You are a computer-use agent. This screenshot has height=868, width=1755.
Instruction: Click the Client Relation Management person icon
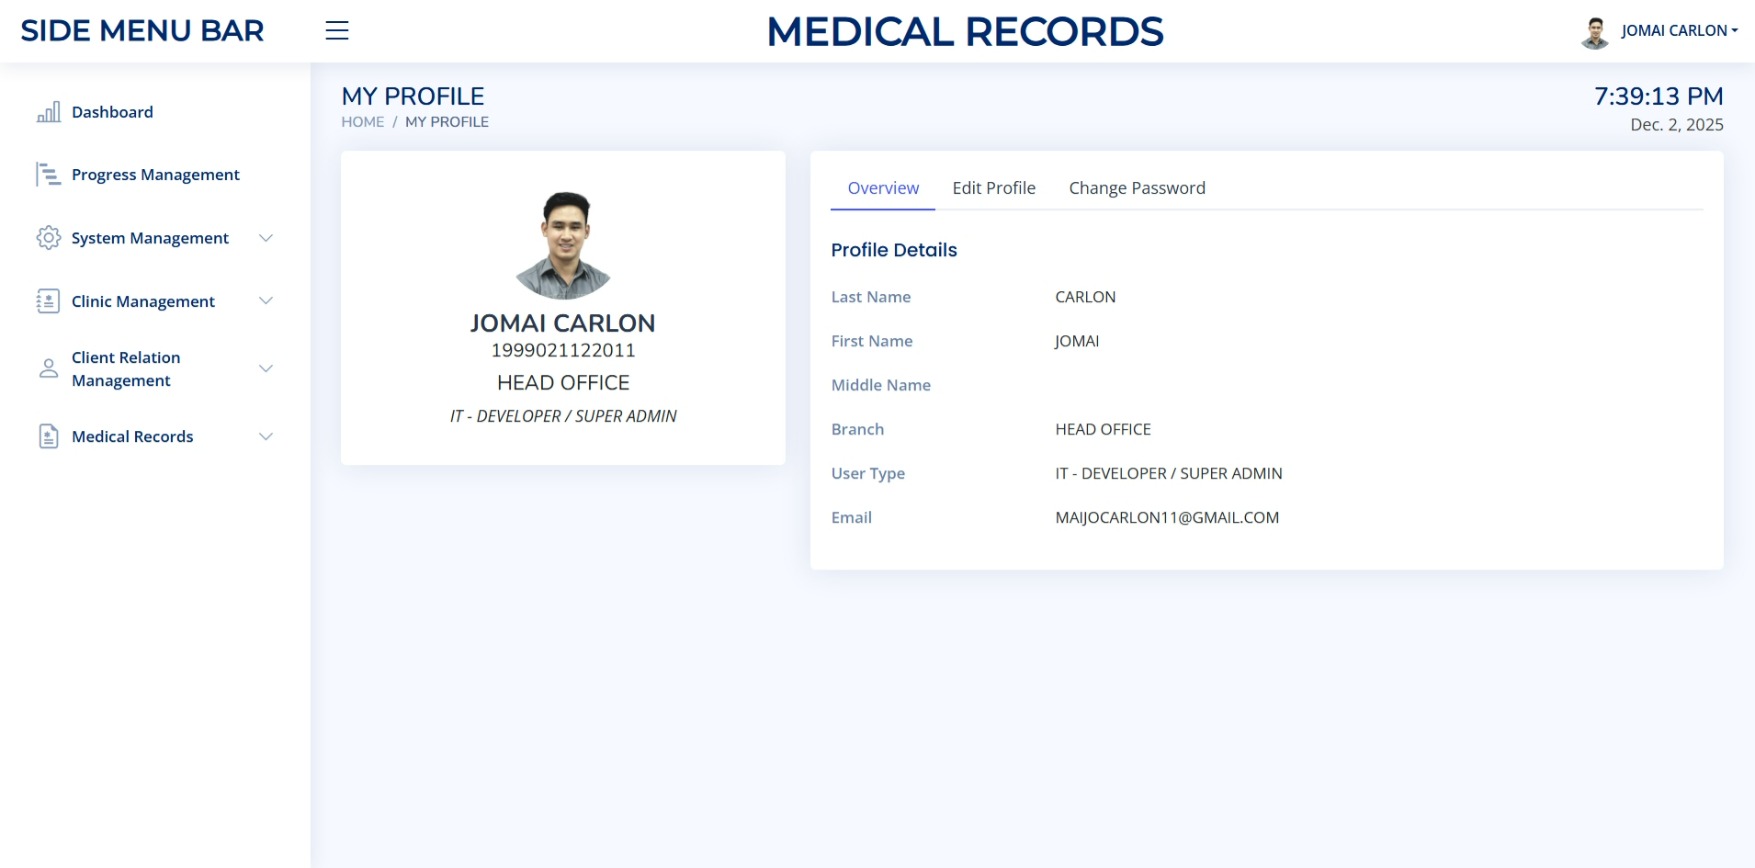tap(48, 369)
